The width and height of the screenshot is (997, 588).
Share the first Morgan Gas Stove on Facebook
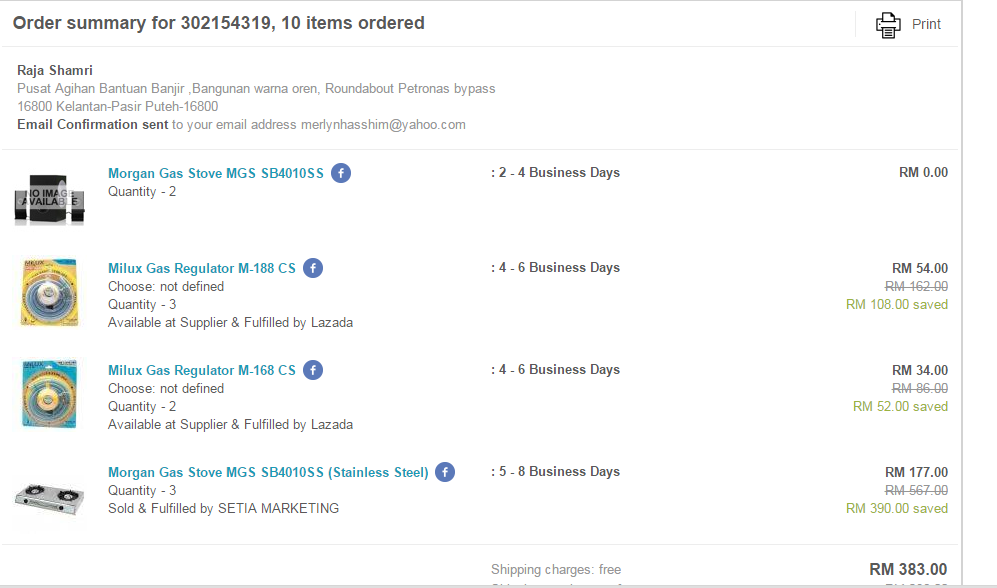341,173
